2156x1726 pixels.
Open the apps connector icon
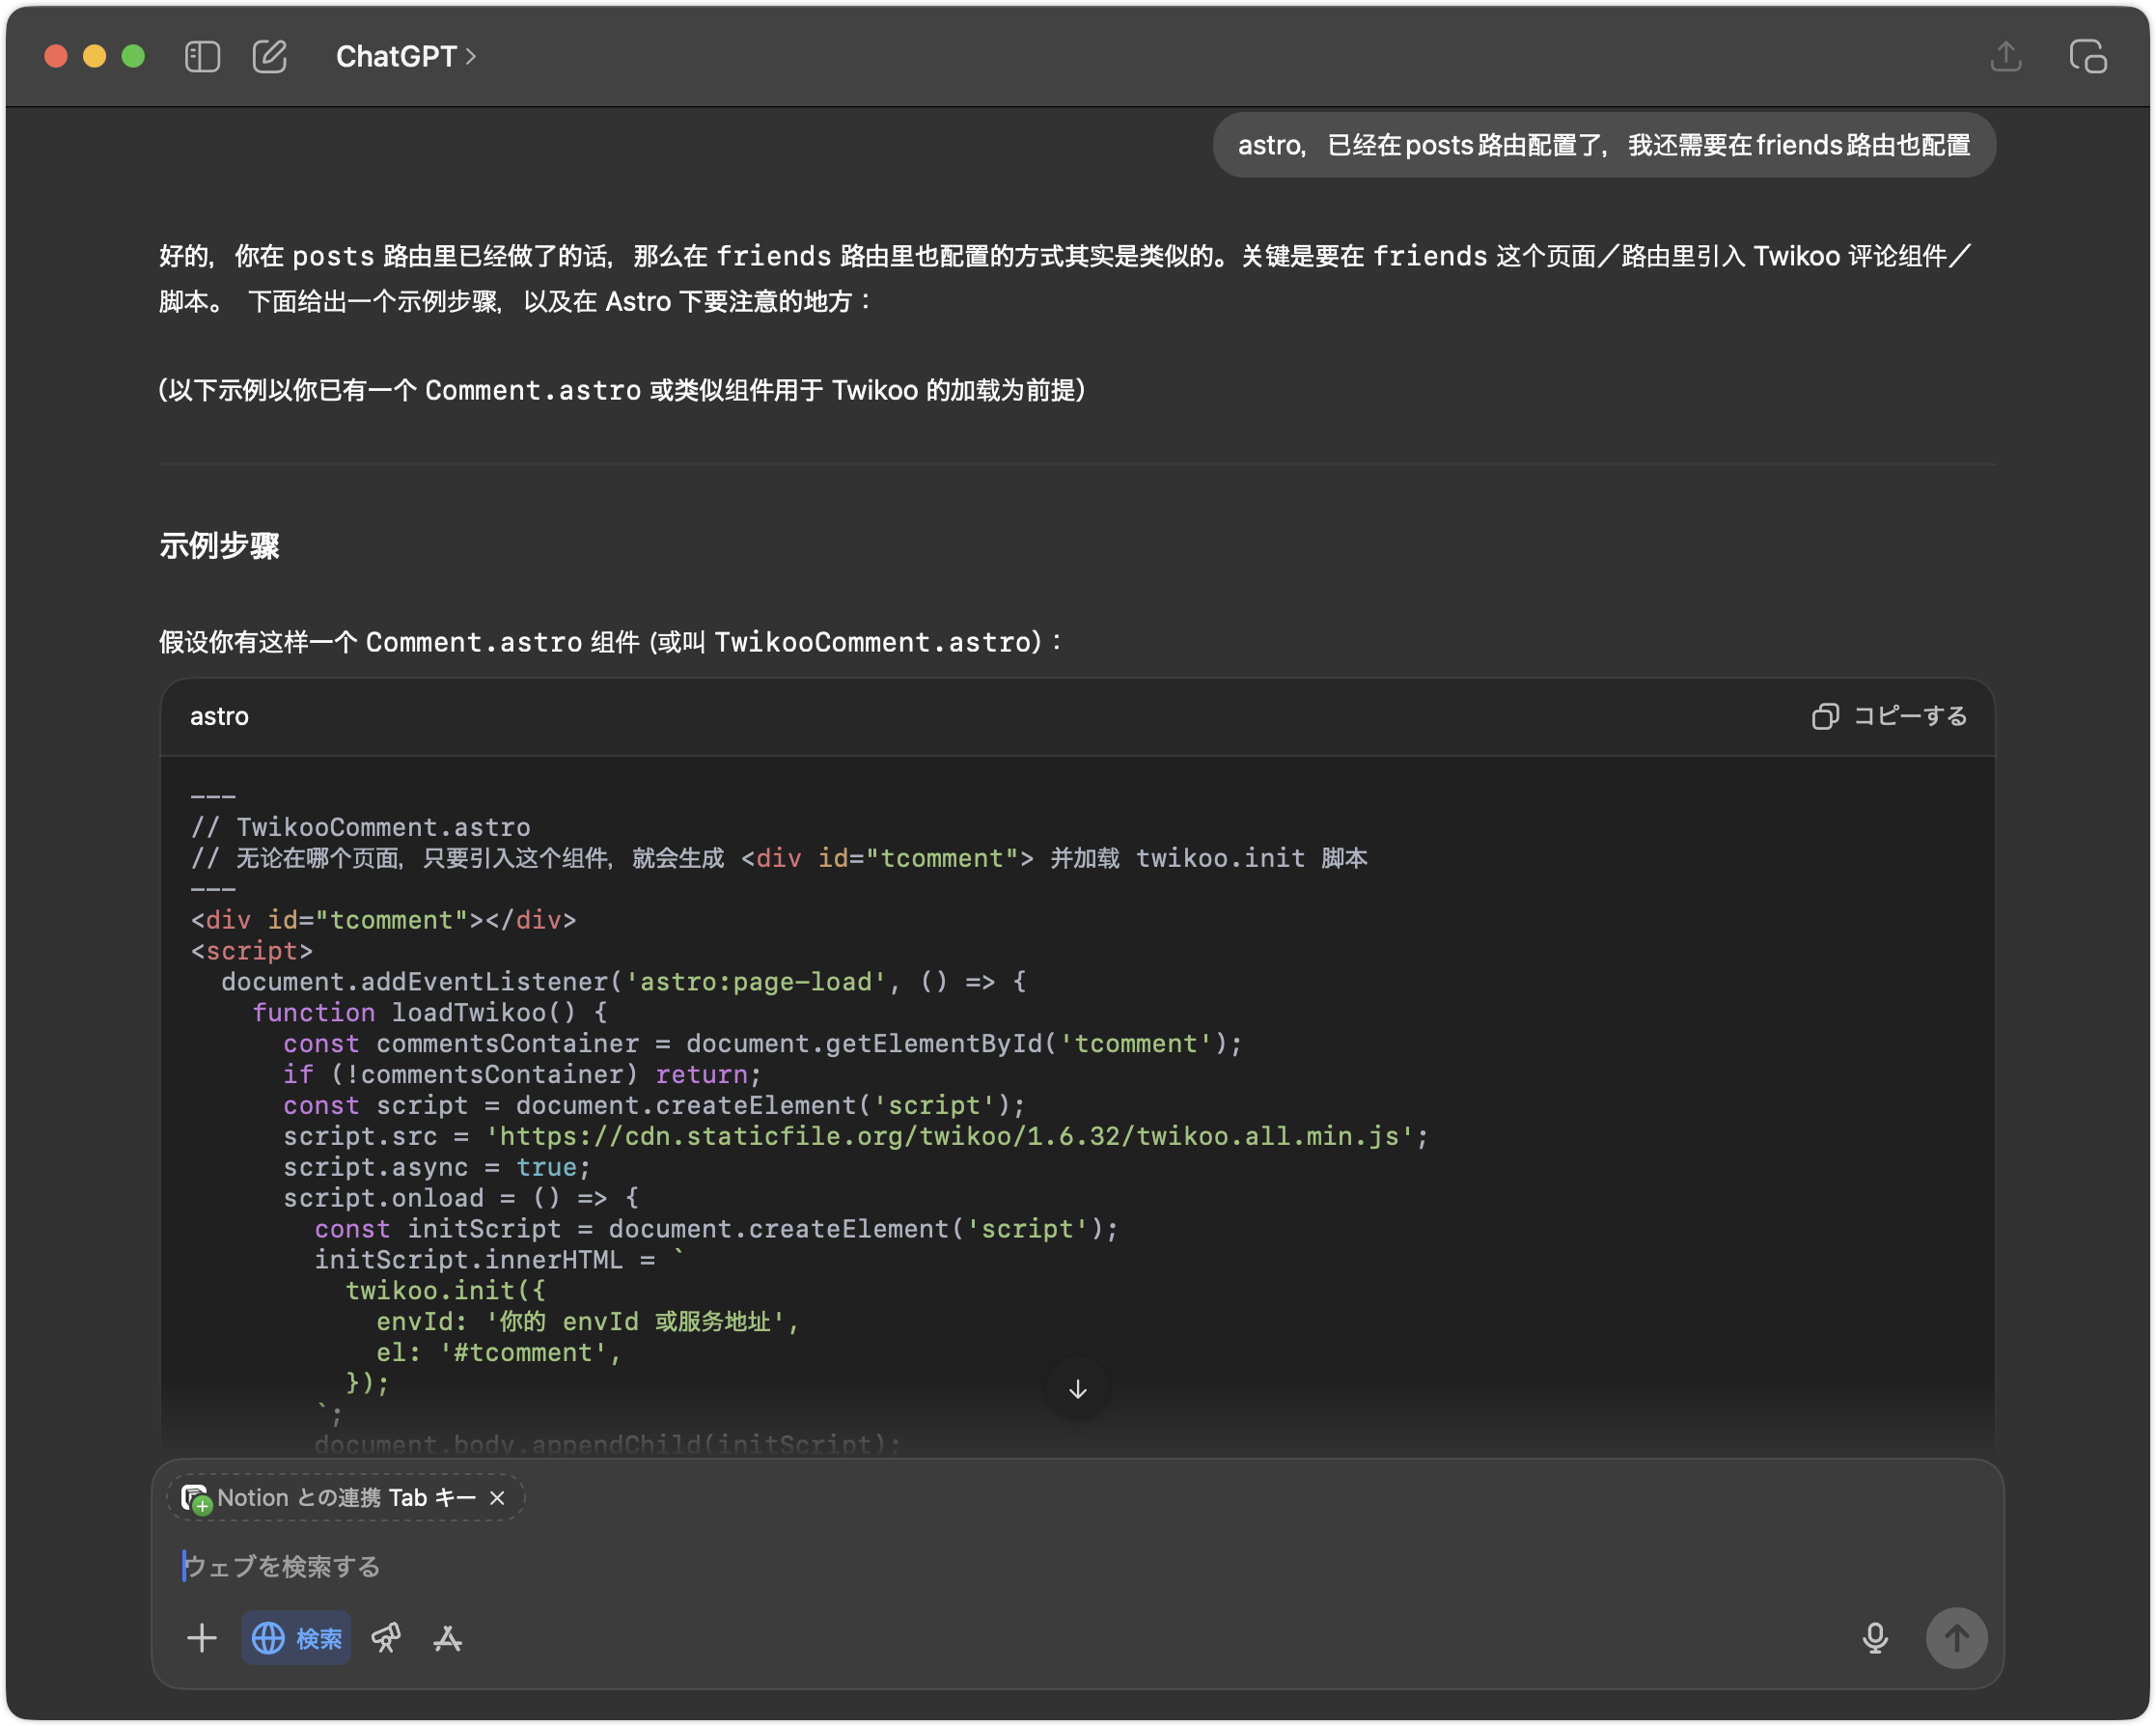pos(447,1637)
